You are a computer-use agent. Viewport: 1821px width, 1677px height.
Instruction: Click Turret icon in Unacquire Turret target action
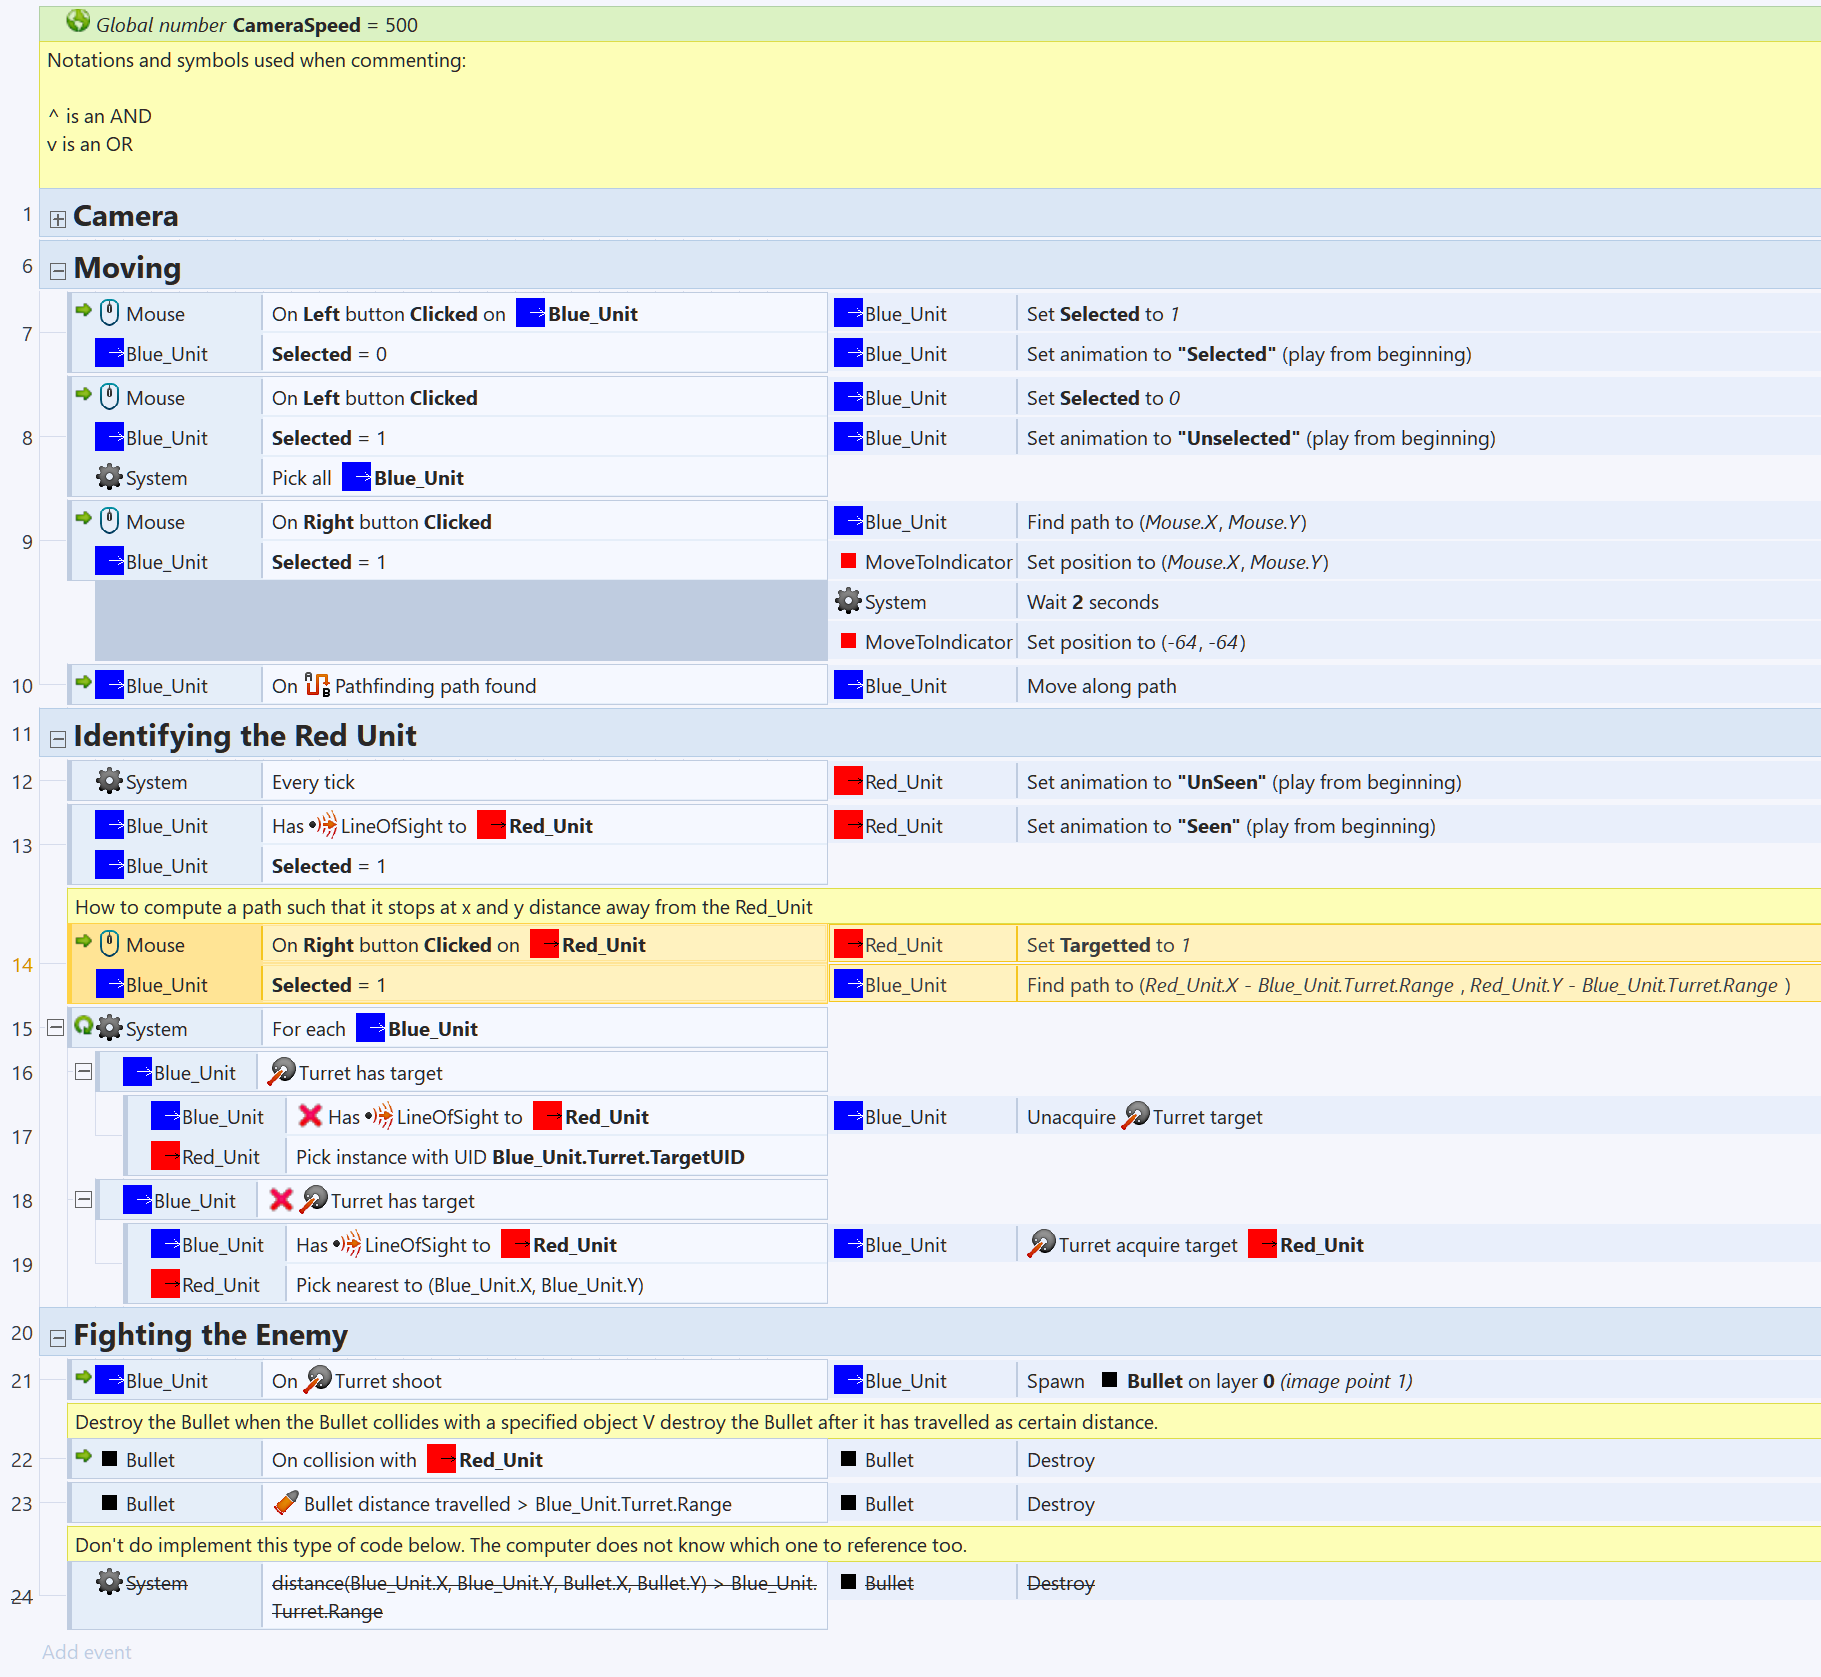(x=1136, y=1116)
